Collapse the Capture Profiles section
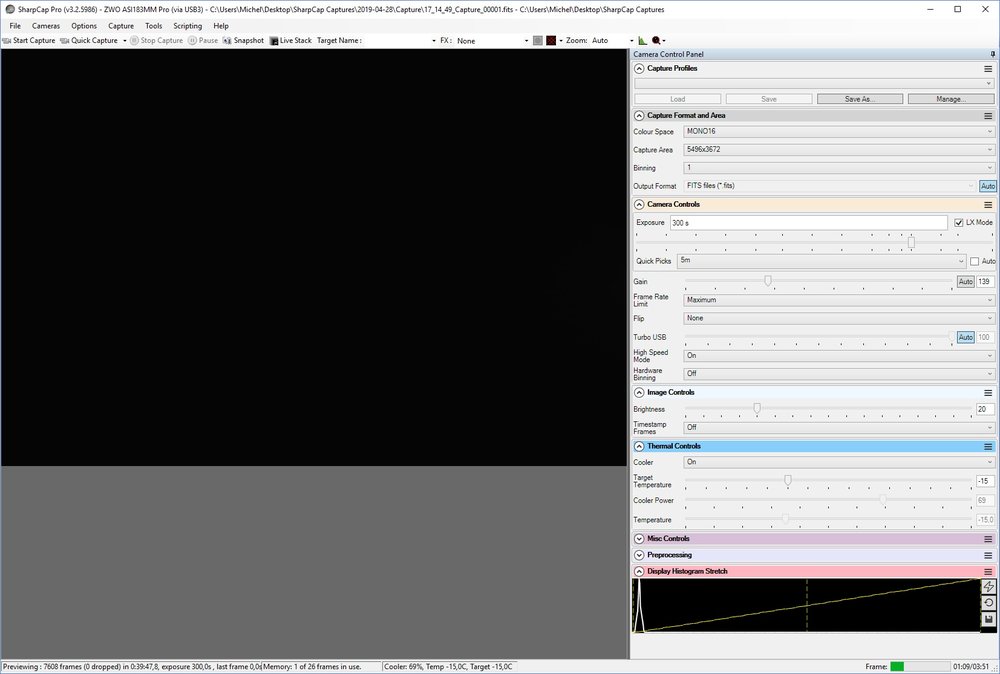Screen dimensions: 1000x674 click(639, 68)
